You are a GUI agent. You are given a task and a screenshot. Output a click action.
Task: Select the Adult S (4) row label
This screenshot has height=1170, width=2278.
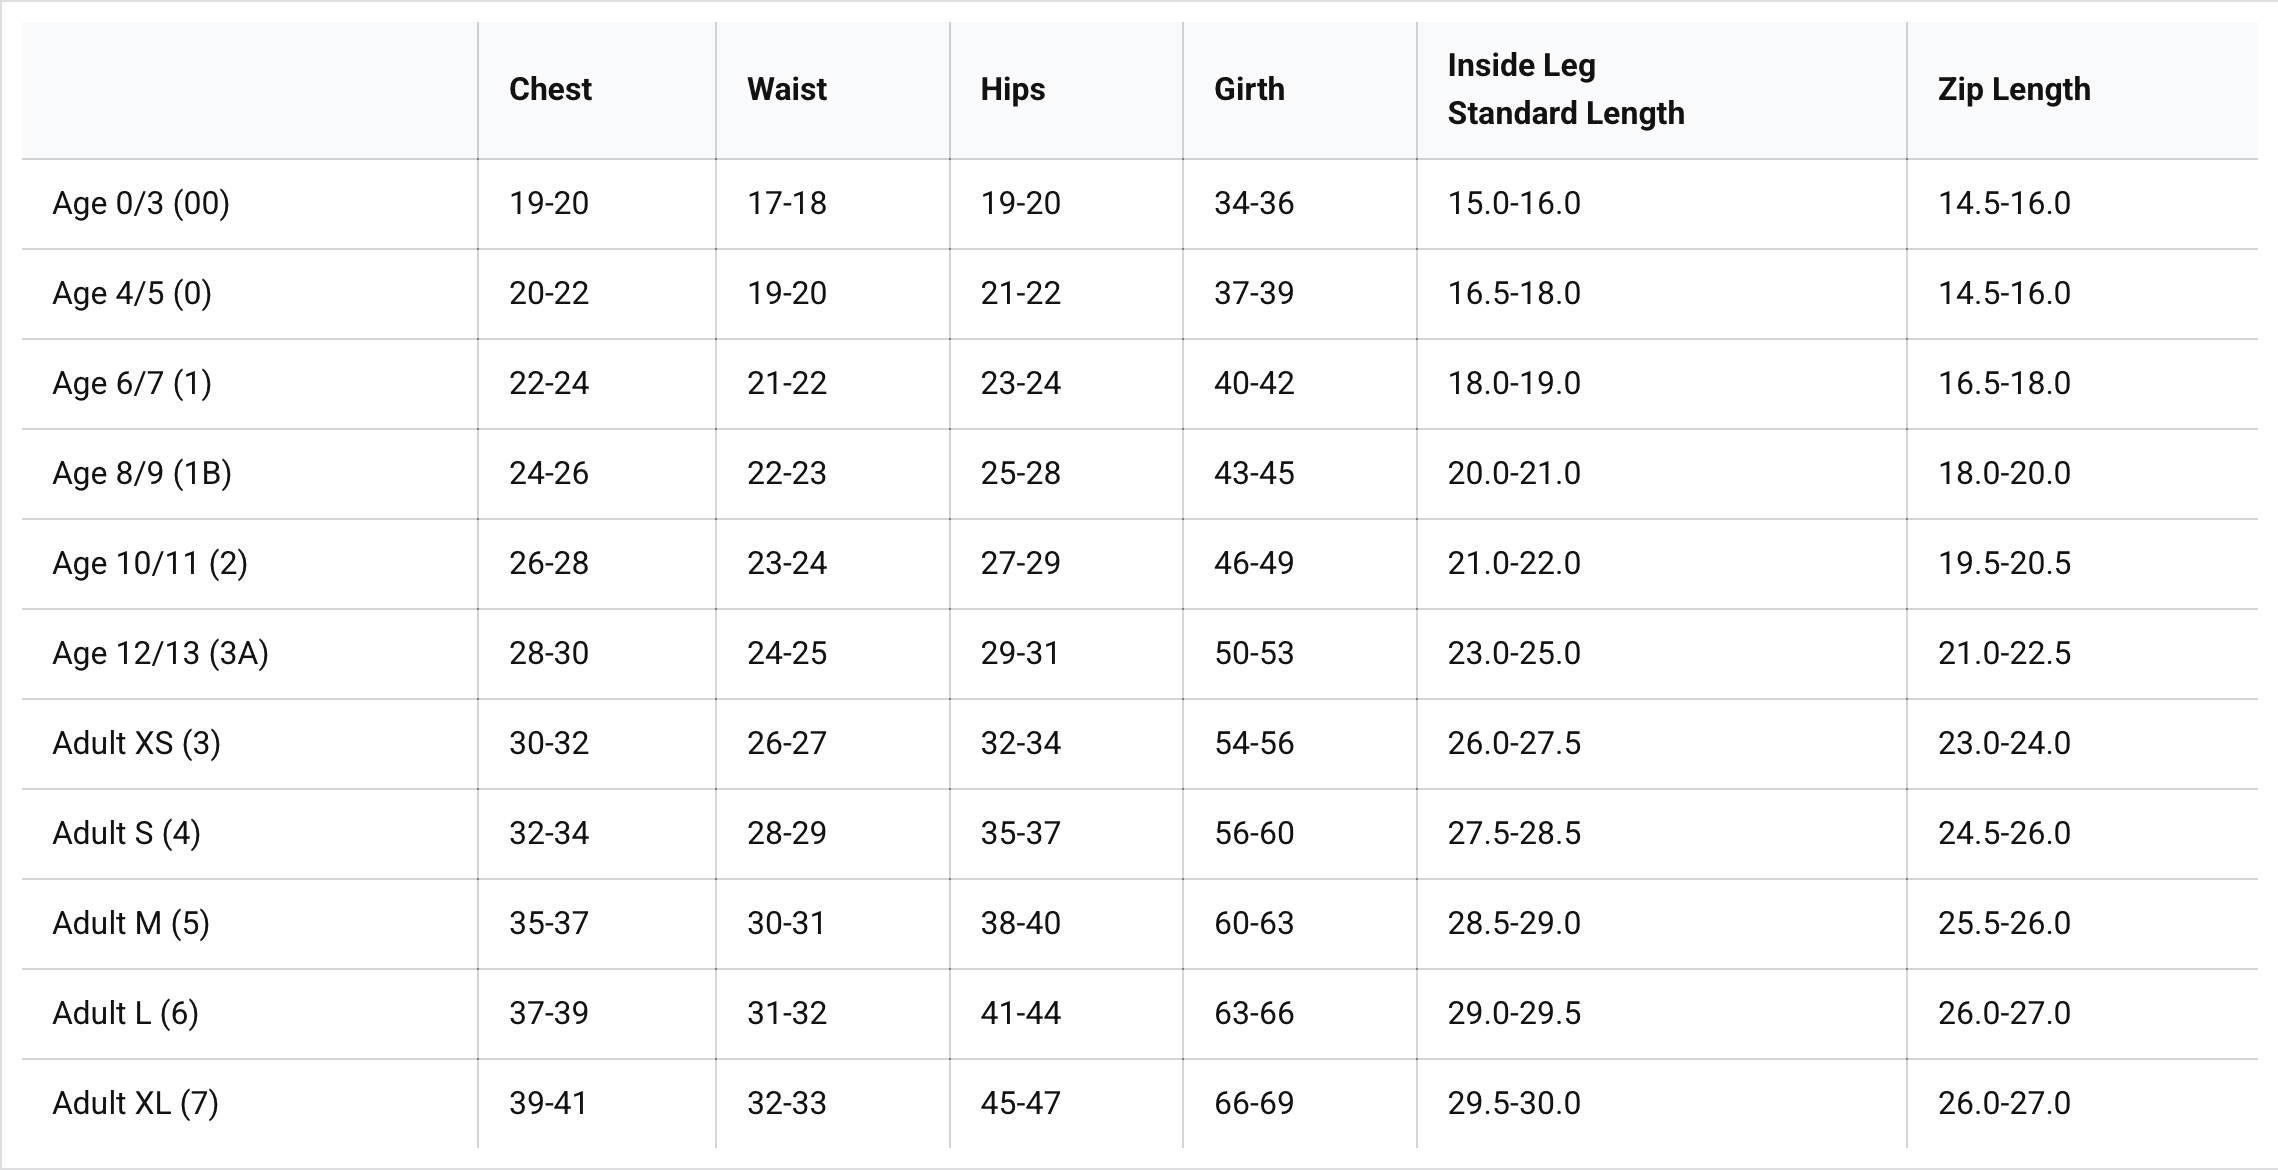coord(126,834)
